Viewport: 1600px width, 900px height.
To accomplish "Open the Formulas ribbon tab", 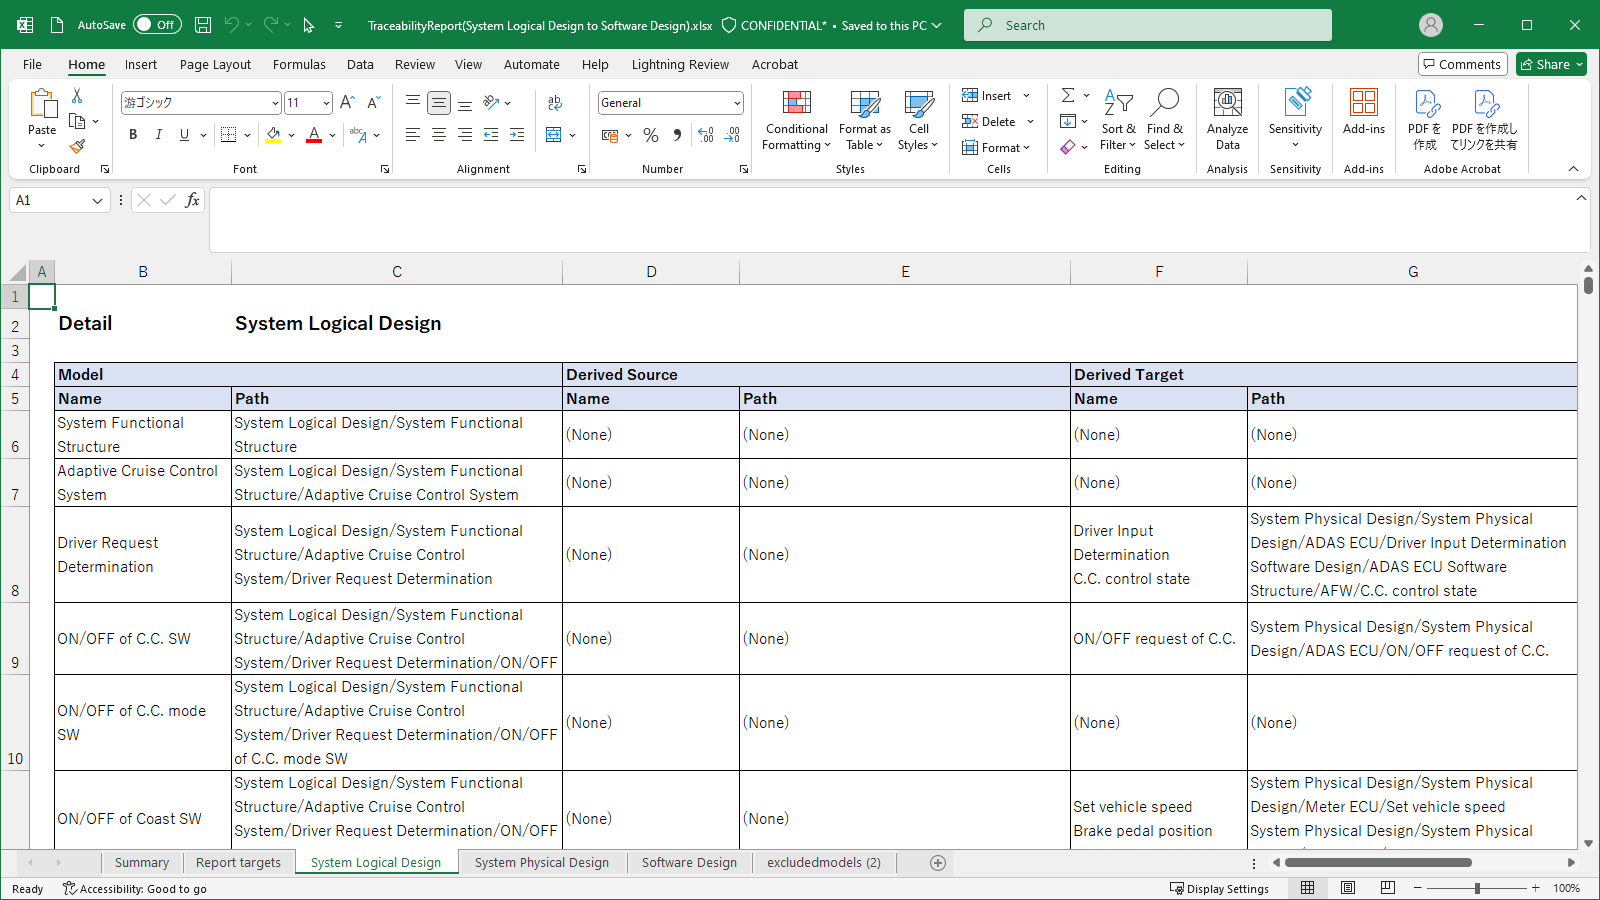I will pos(299,64).
